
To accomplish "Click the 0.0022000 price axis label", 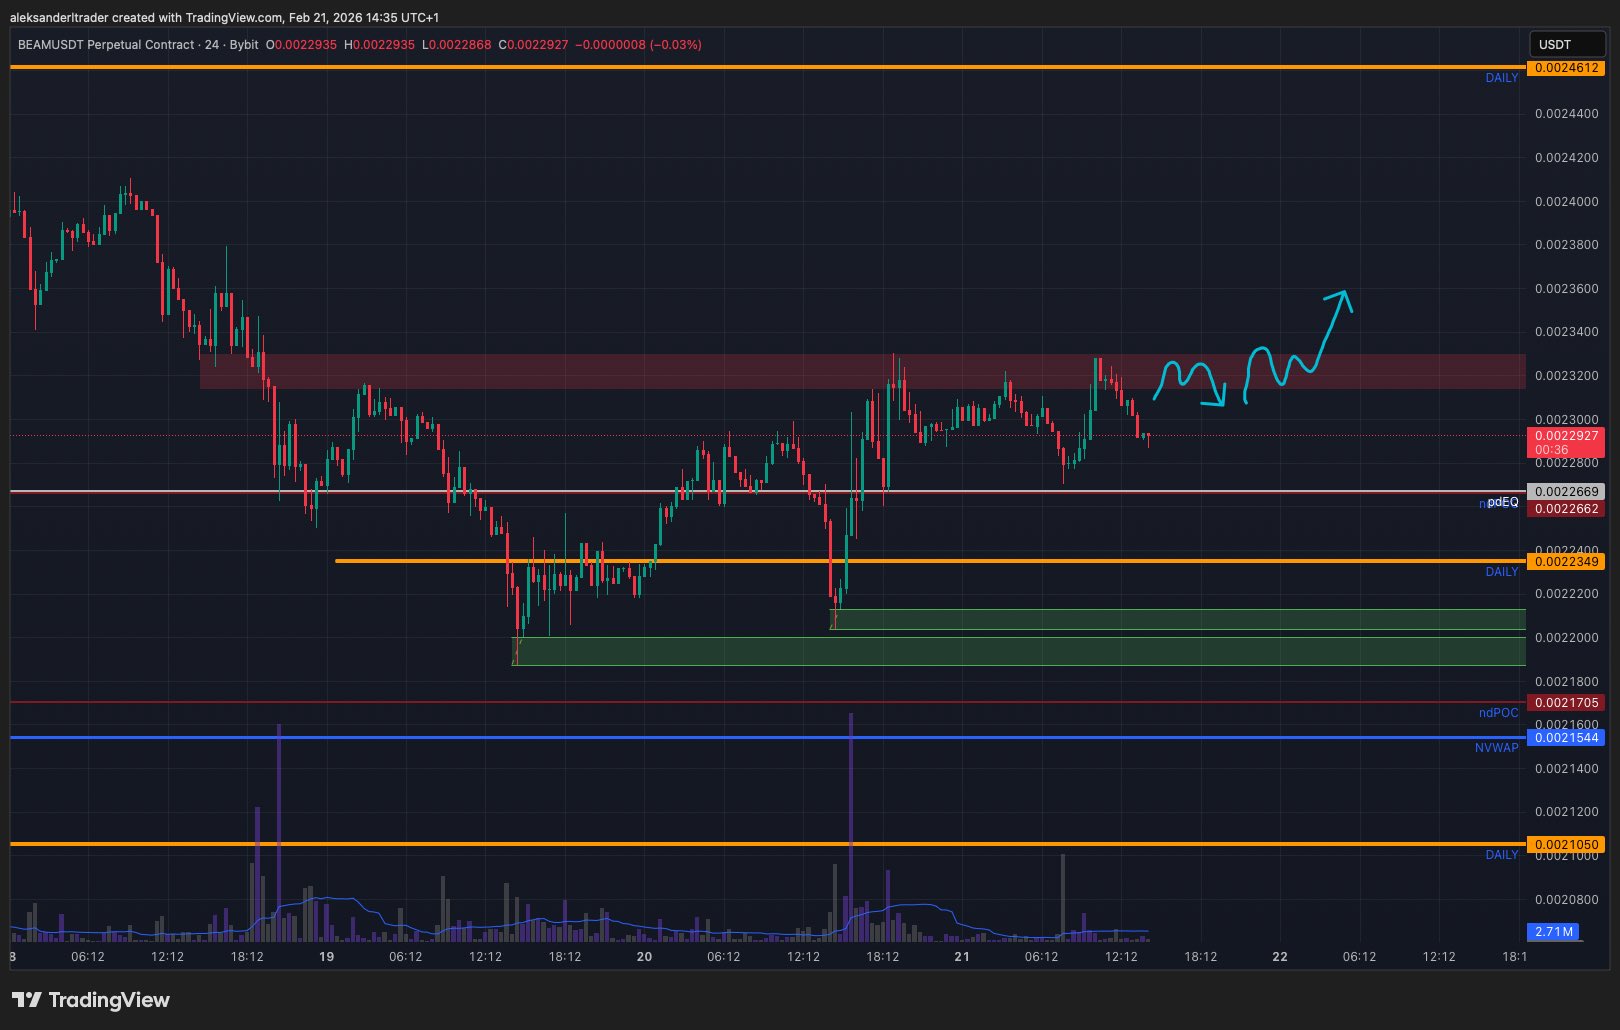I will [x=1566, y=638].
